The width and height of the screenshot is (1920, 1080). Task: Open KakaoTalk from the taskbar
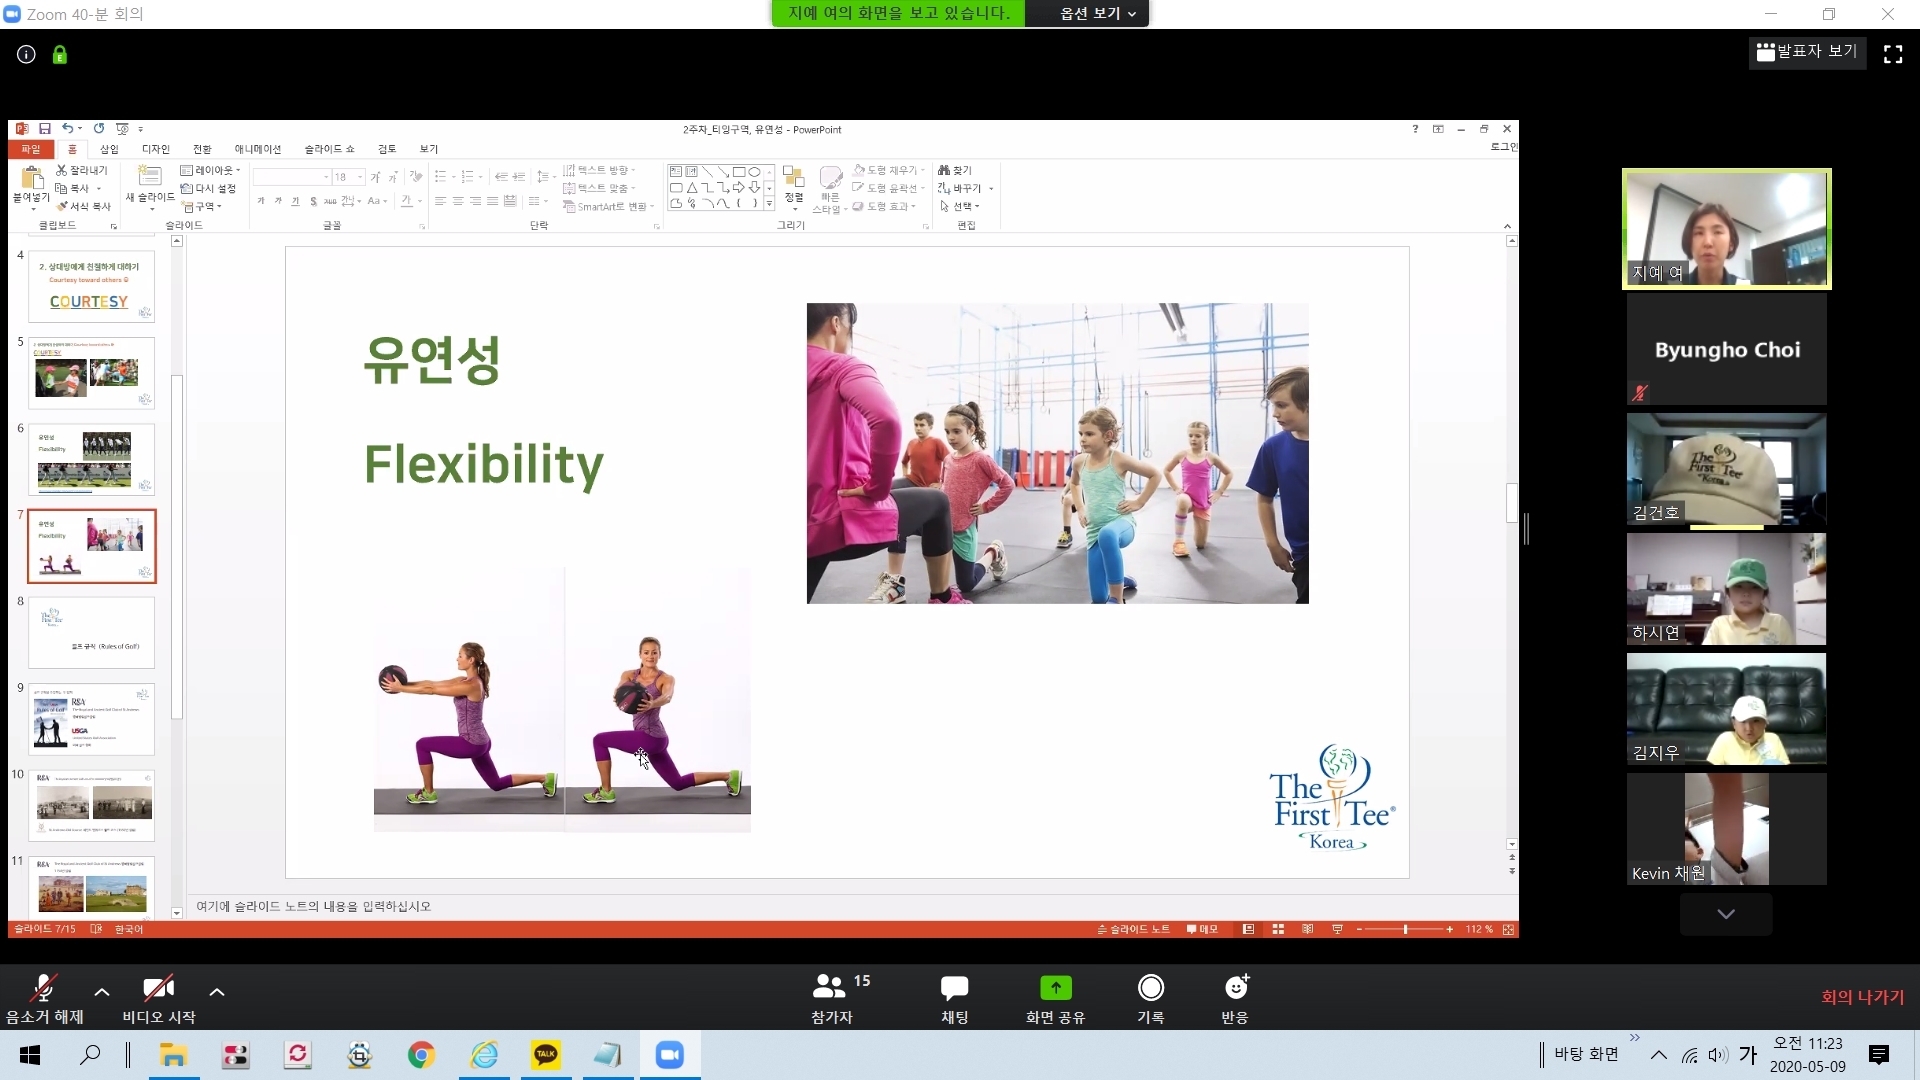point(546,1054)
